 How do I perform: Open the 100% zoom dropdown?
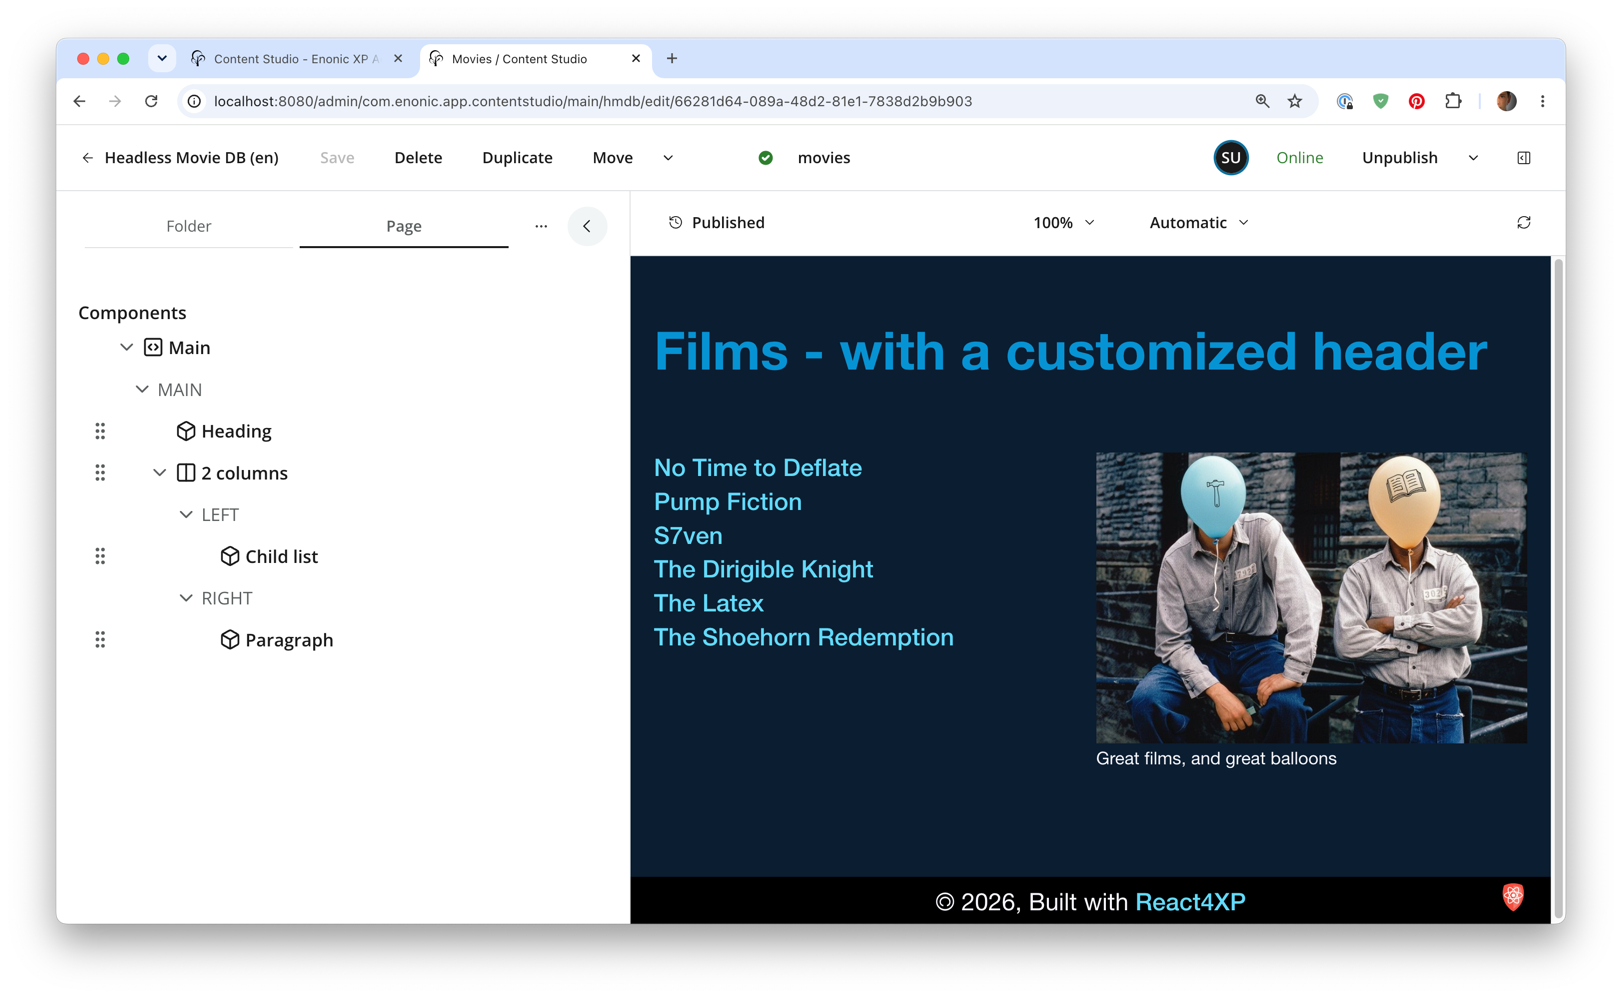coord(1064,223)
